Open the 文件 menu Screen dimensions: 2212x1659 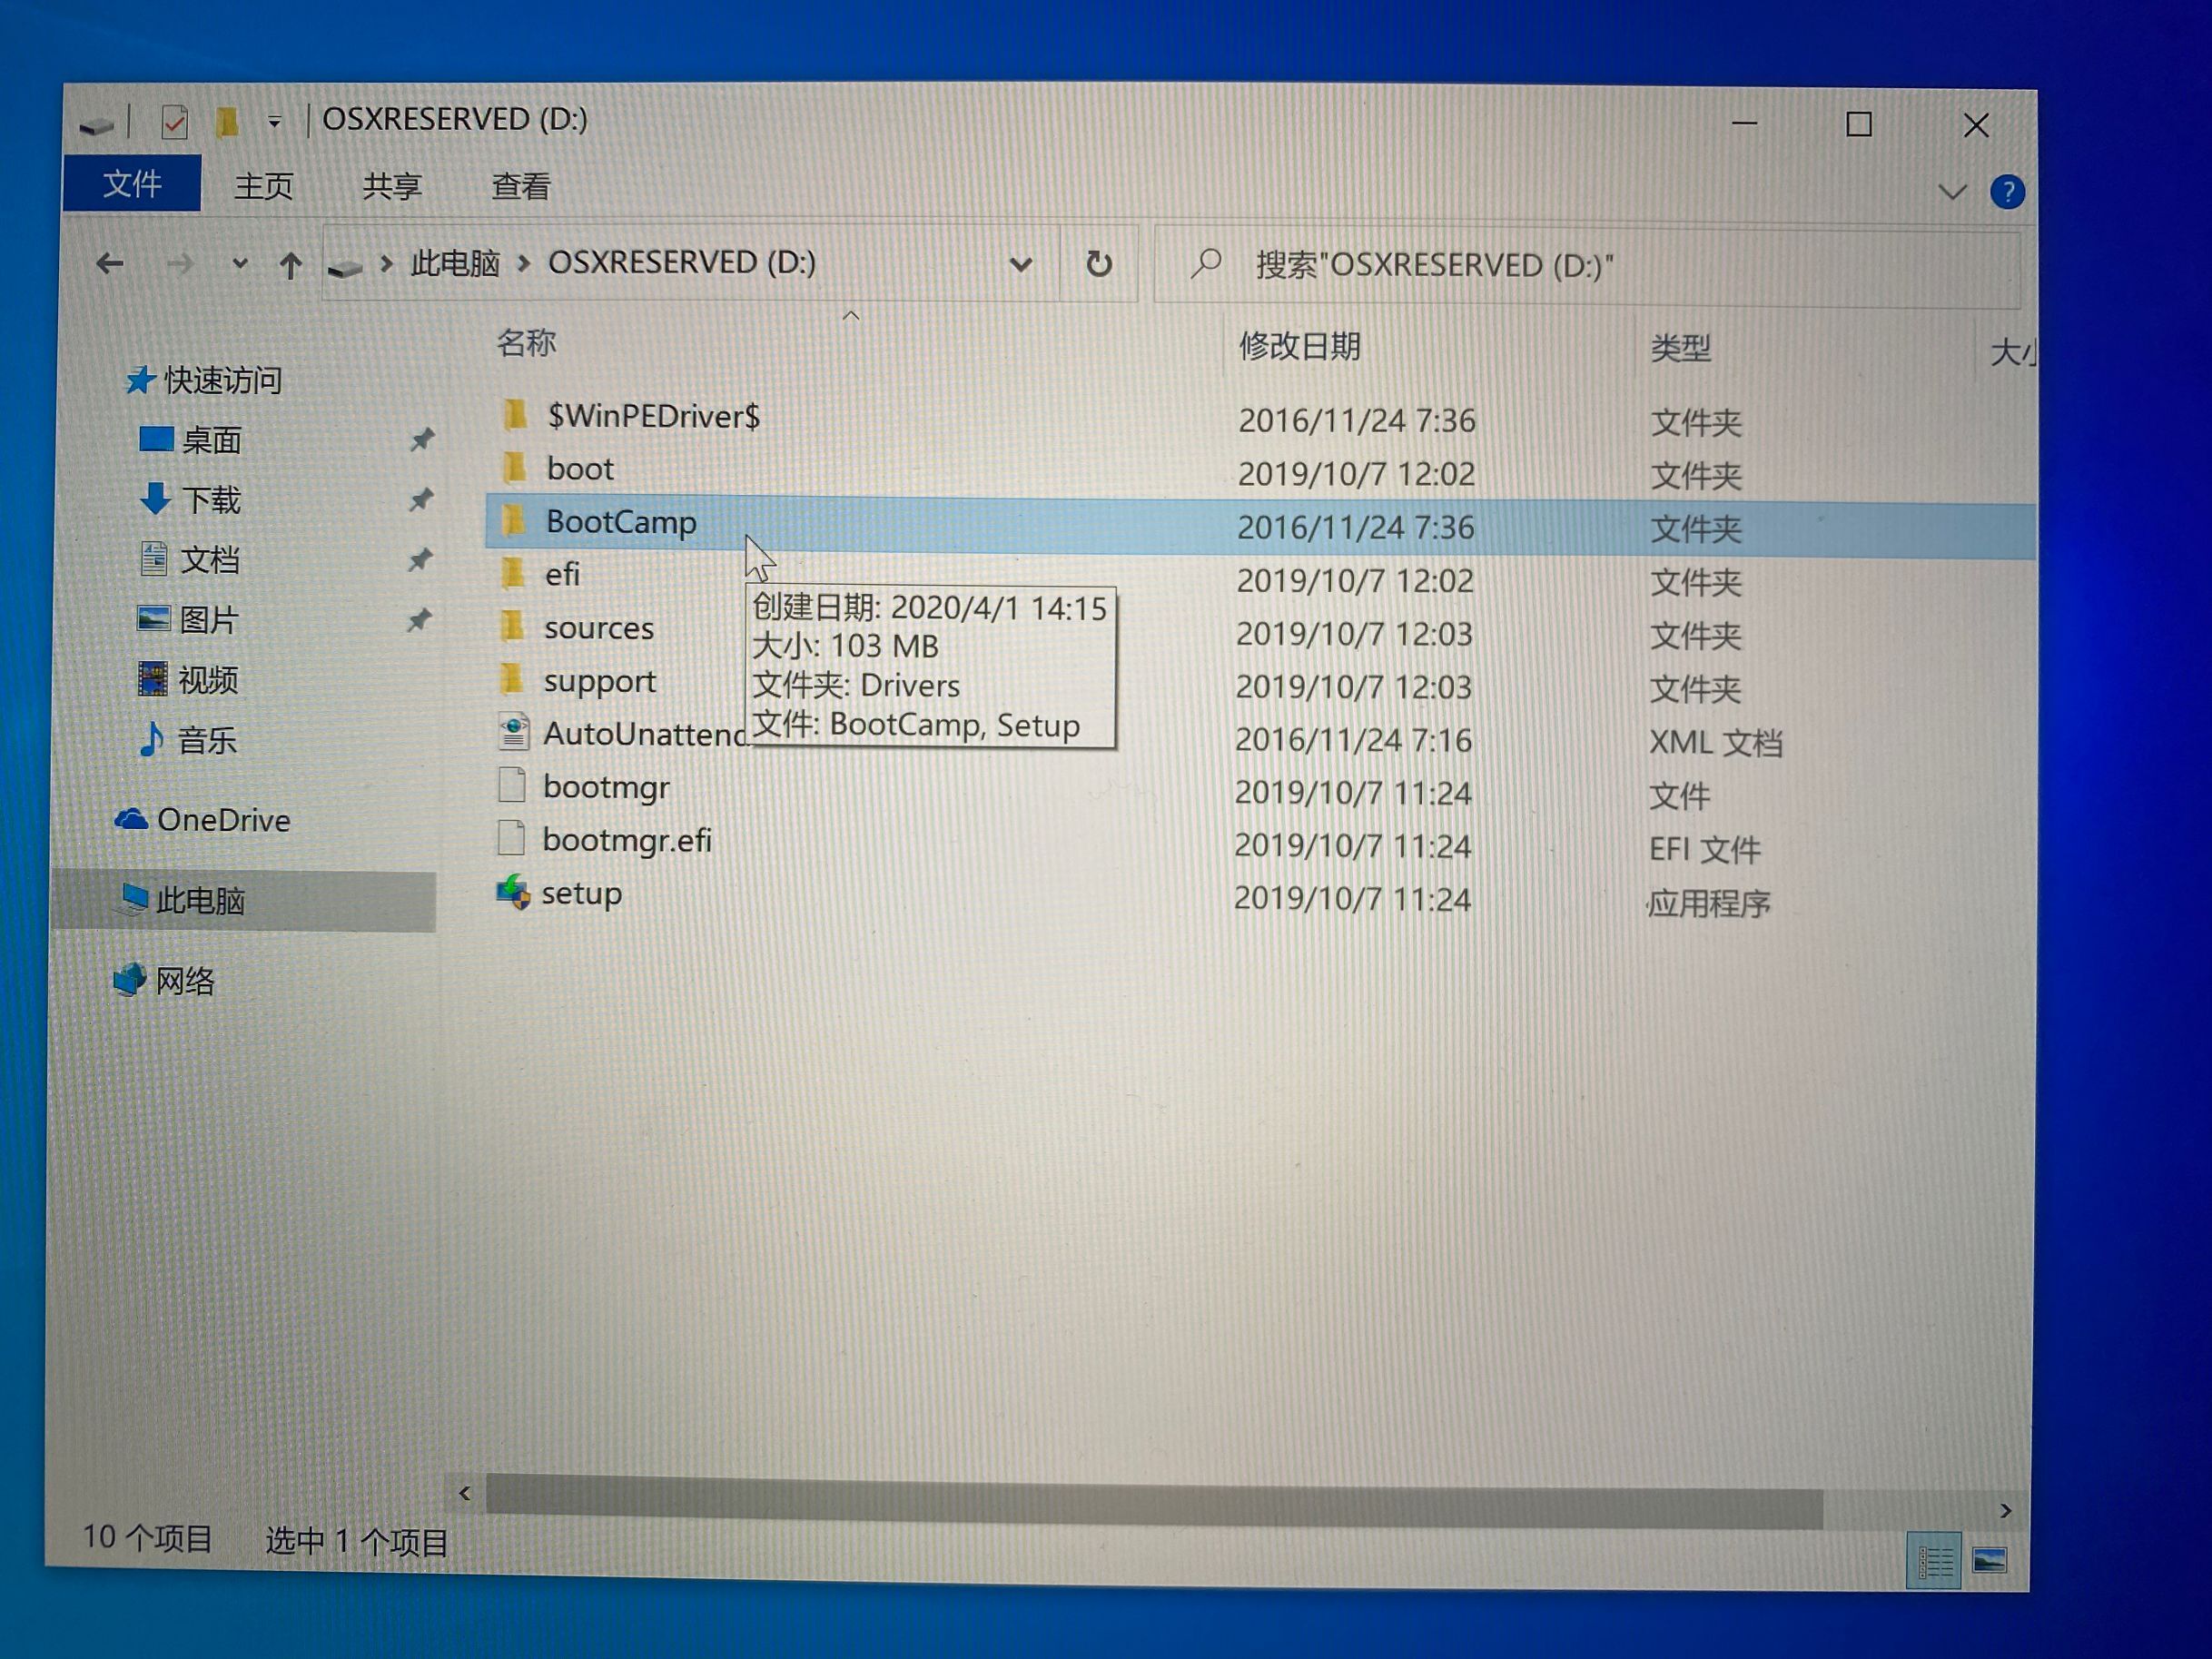point(131,183)
